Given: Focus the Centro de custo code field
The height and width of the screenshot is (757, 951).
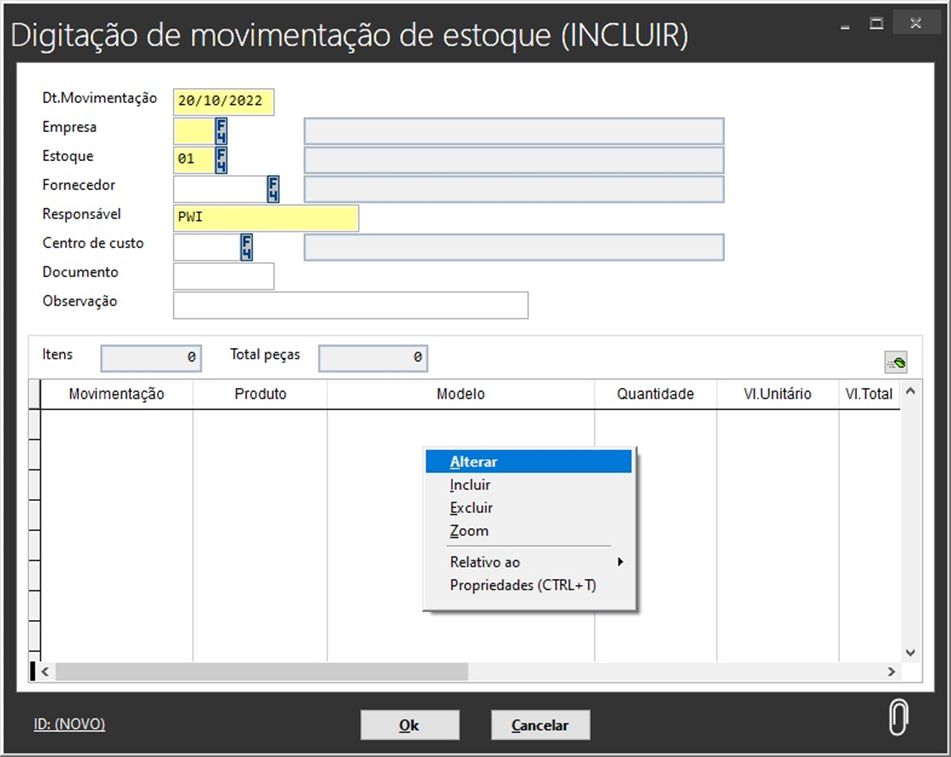Looking at the screenshot, I should point(207,247).
